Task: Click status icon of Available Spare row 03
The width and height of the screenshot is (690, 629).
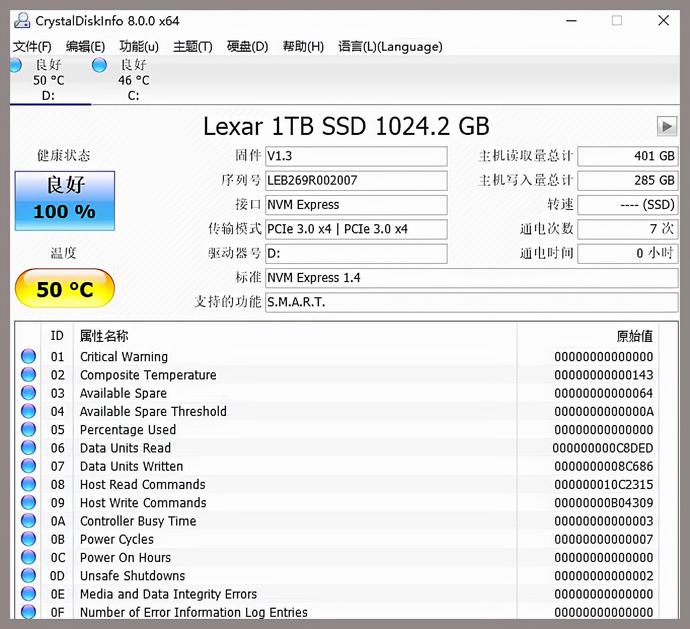Action: 29,393
